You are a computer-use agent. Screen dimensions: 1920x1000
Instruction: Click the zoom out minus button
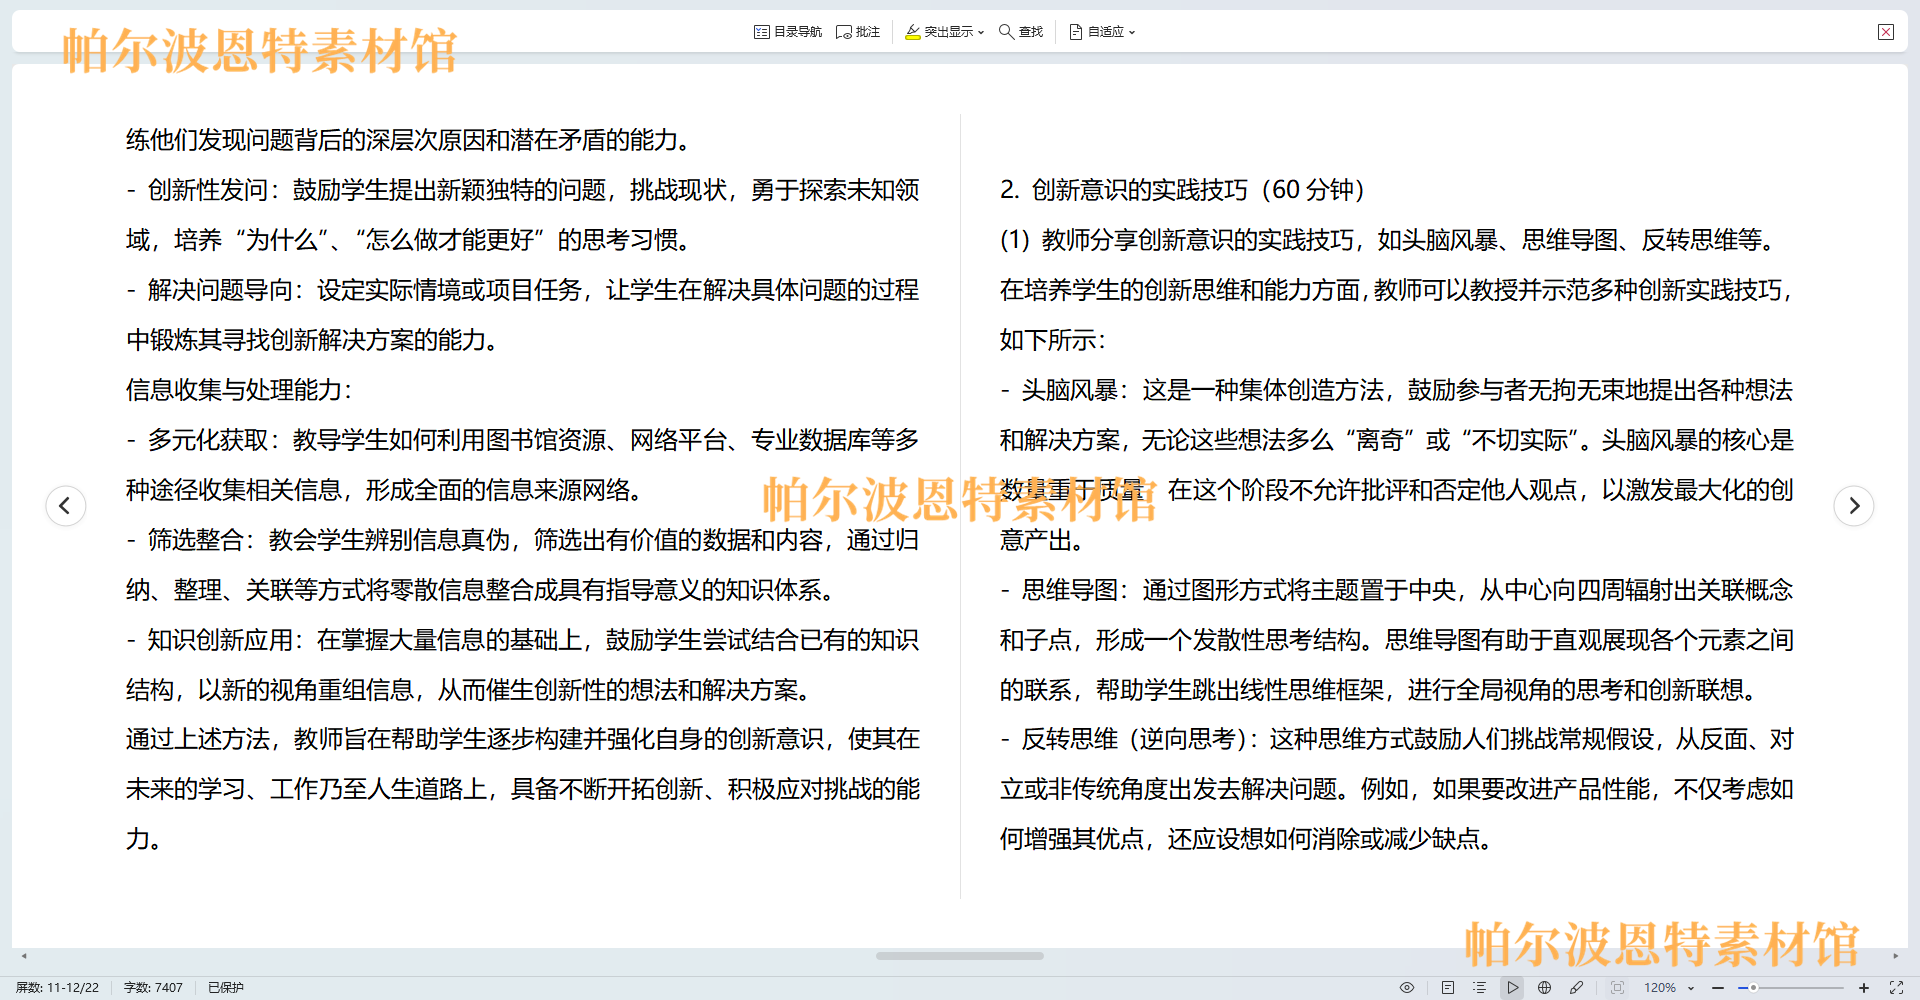pyautogui.click(x=1718, y=987)
